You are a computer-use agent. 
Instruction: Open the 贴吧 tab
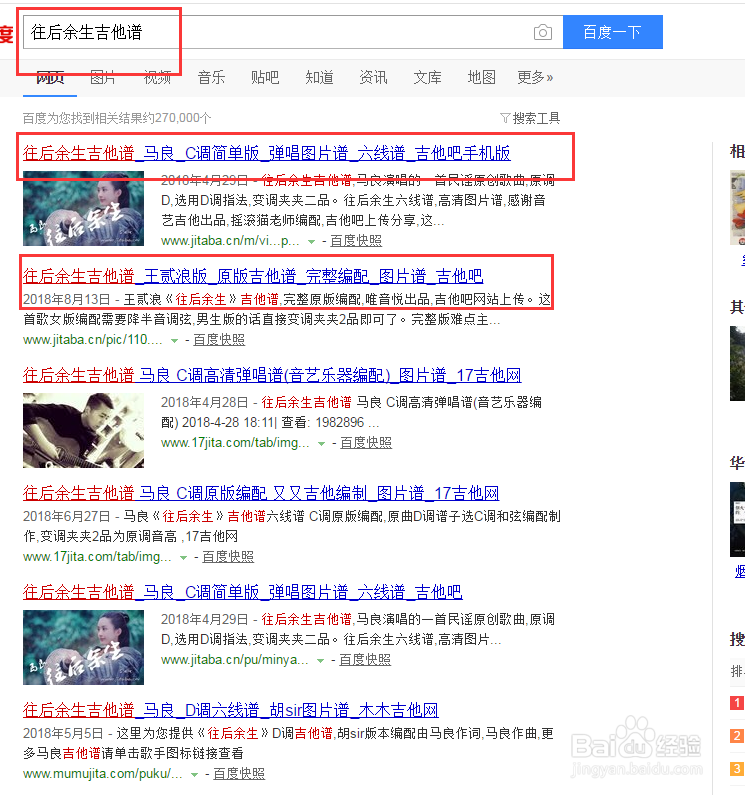click(x=265, y=77)
